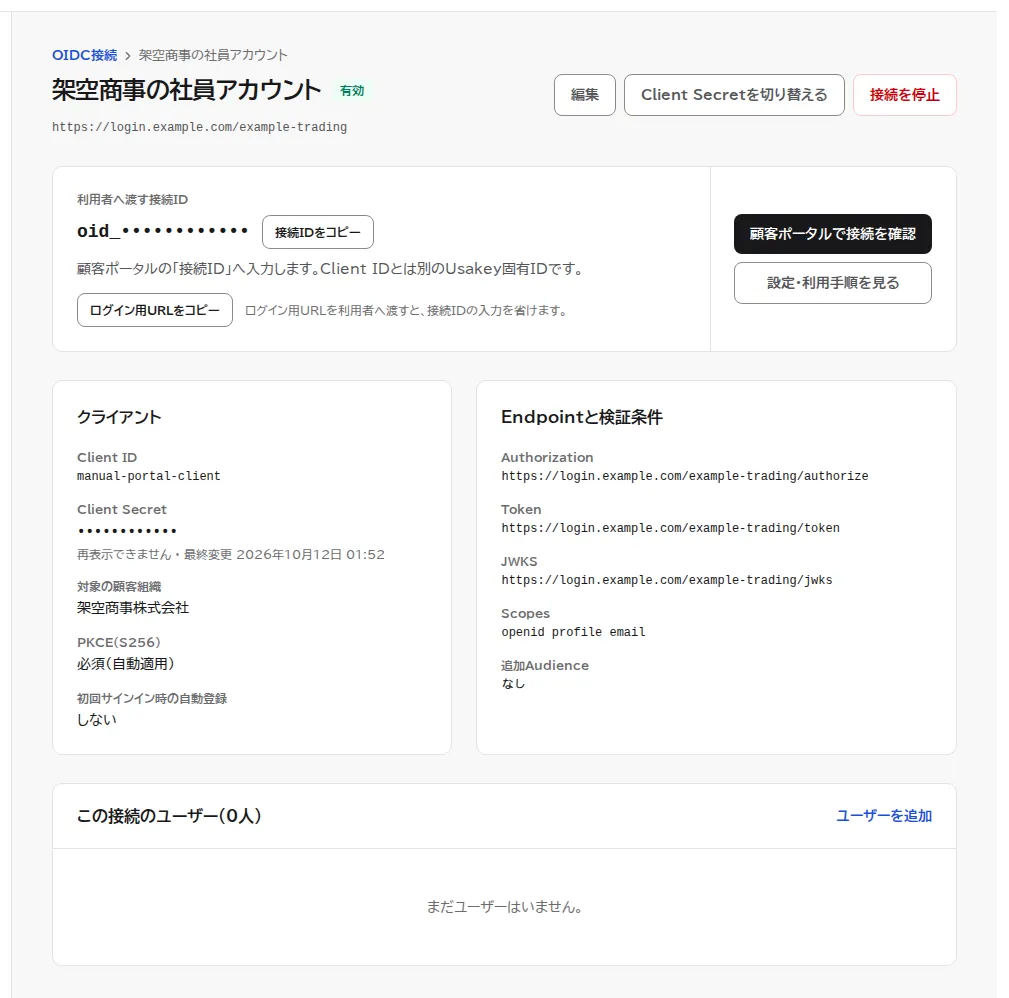Click ログイン用URLをコピー button
This screenshot has width=1009, height=998.
tap(154, 310)
